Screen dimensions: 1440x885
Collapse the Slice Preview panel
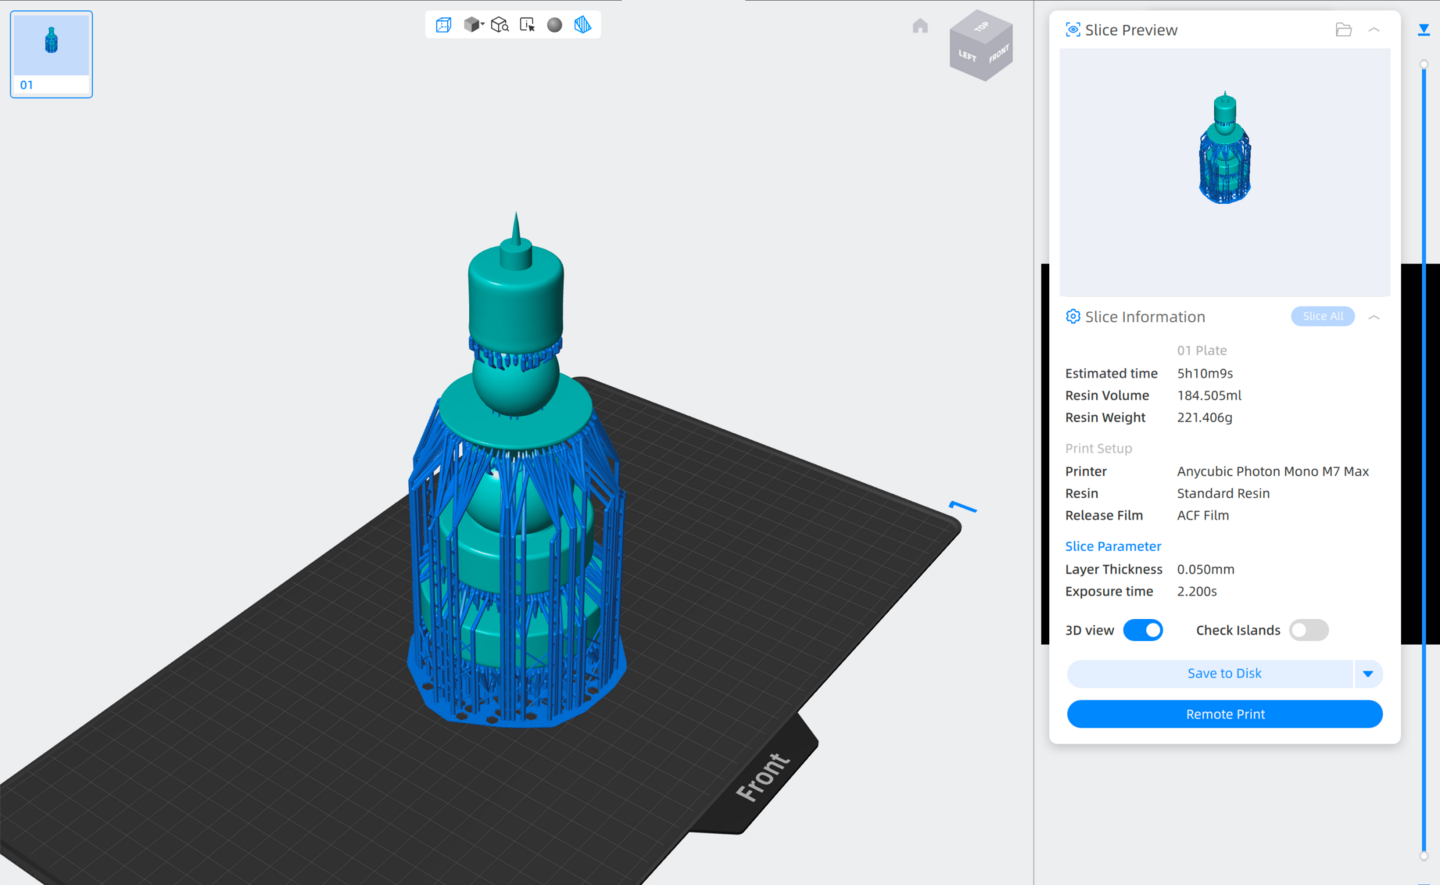pyautogui.click(x=1374, y=30)
